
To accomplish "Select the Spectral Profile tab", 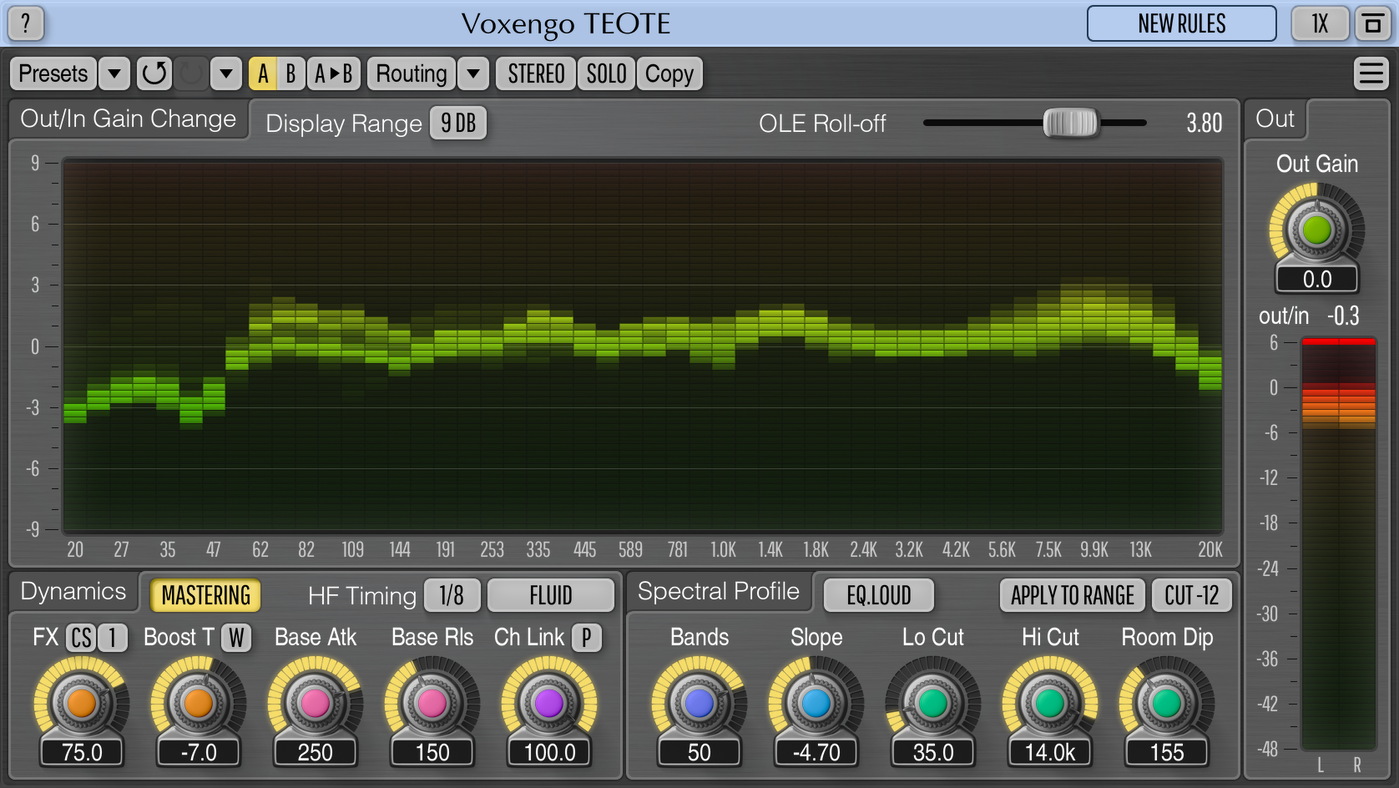I will 718,591.
